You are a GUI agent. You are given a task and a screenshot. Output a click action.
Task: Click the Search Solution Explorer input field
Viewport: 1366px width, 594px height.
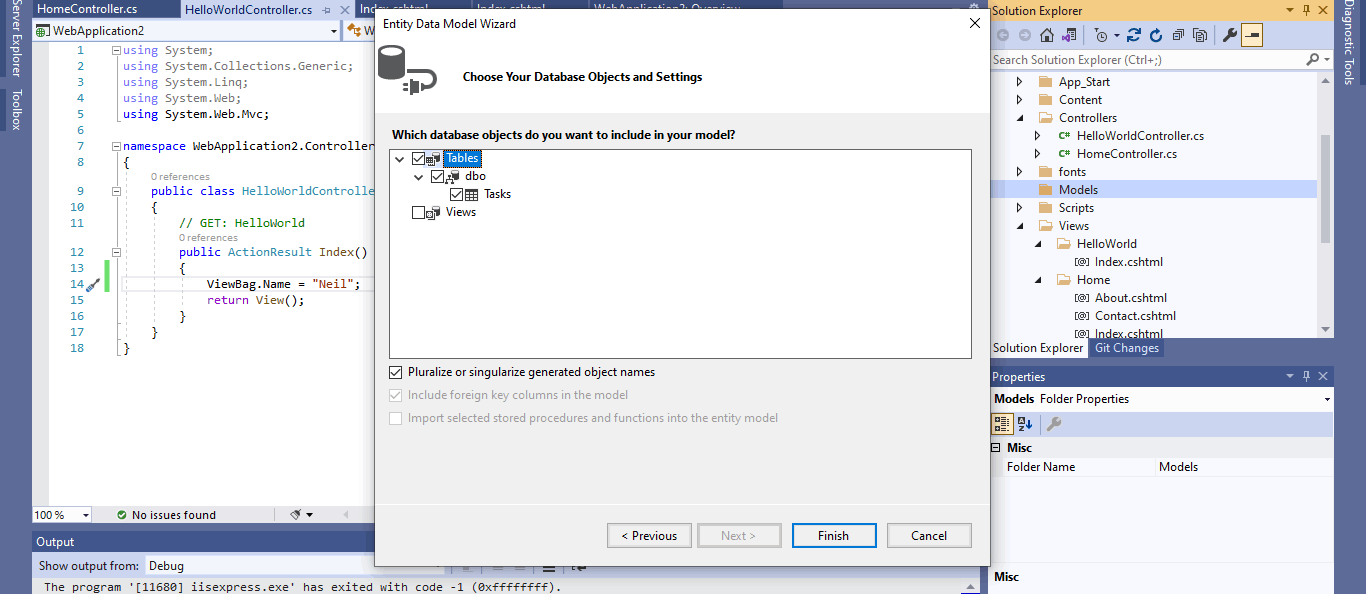point(1147,60)
